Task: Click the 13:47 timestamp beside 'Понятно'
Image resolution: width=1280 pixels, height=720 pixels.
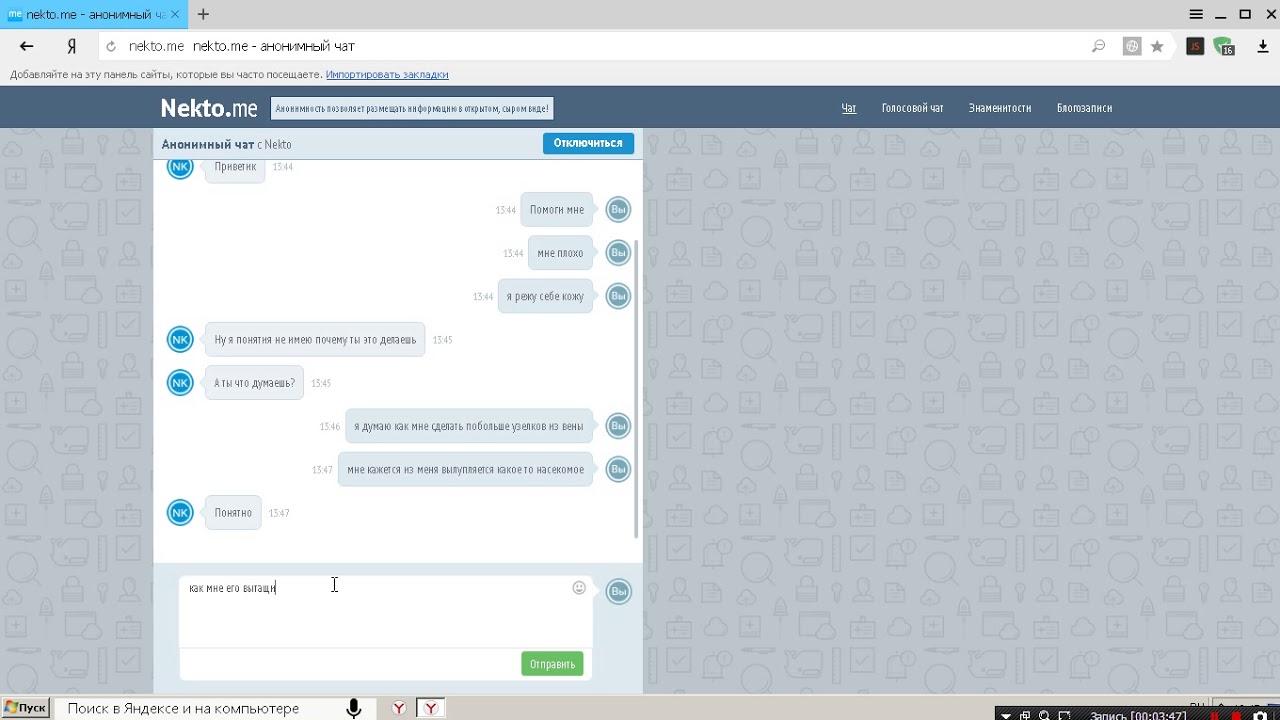Action: coord(279,513)
